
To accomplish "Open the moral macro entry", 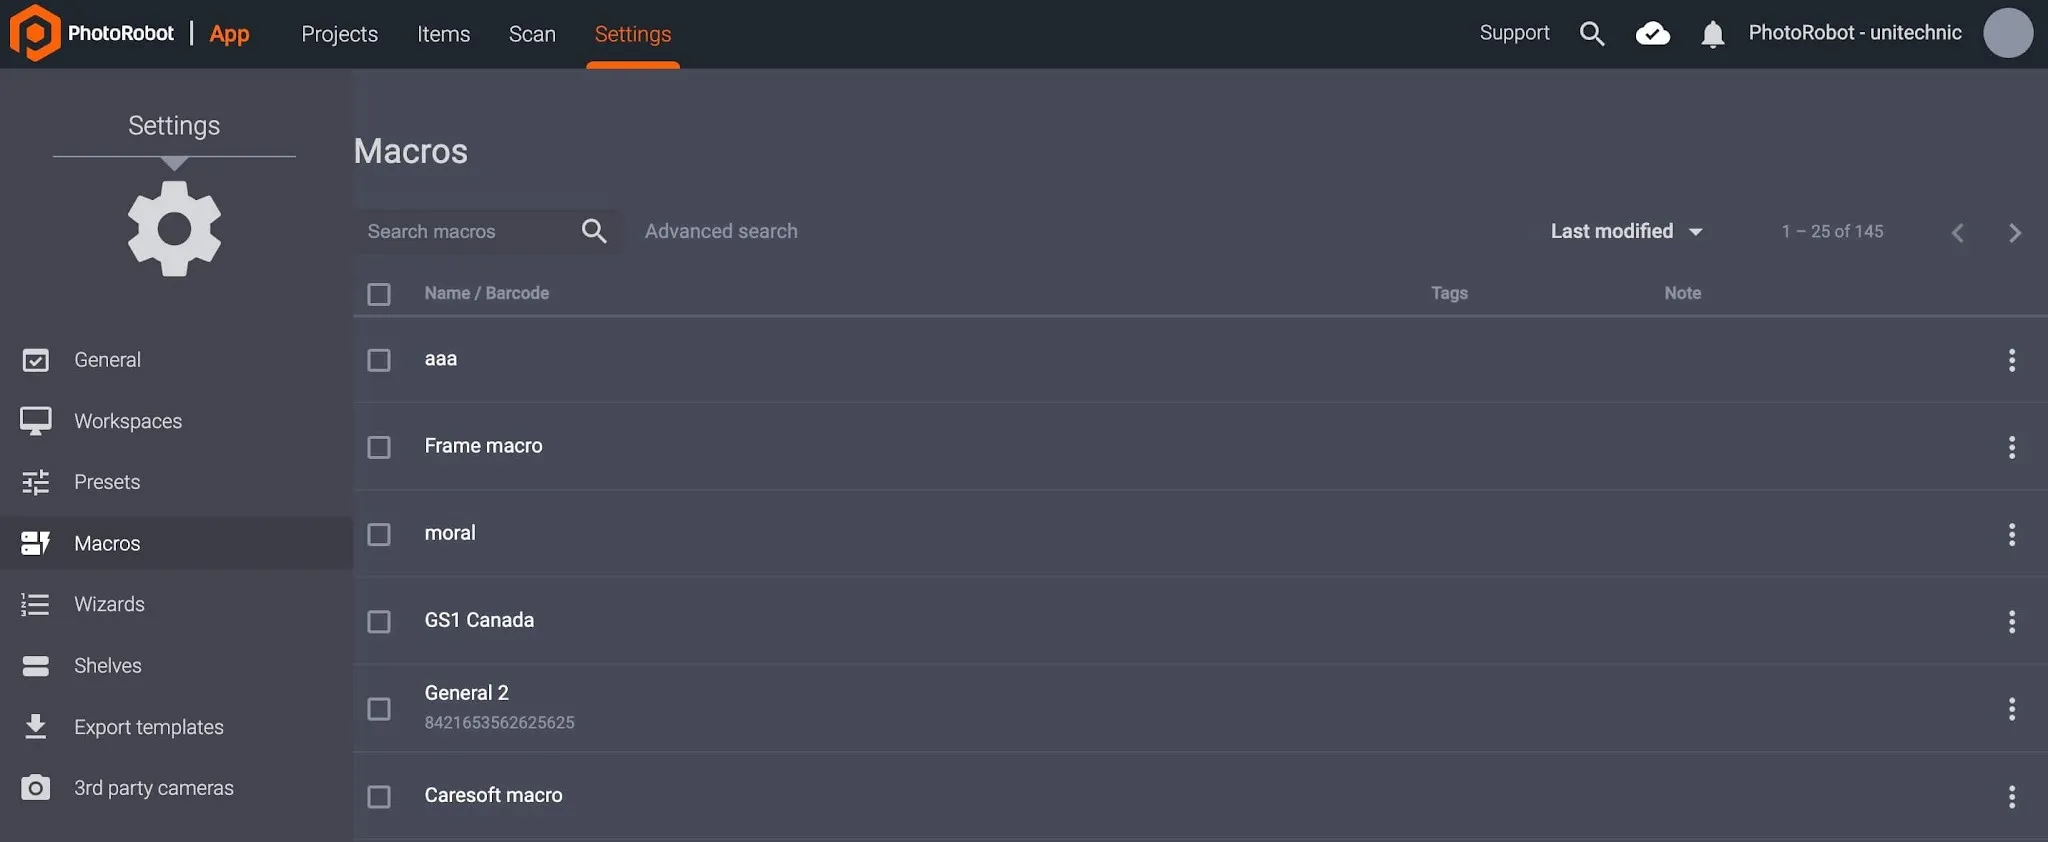I will point(450,533).
